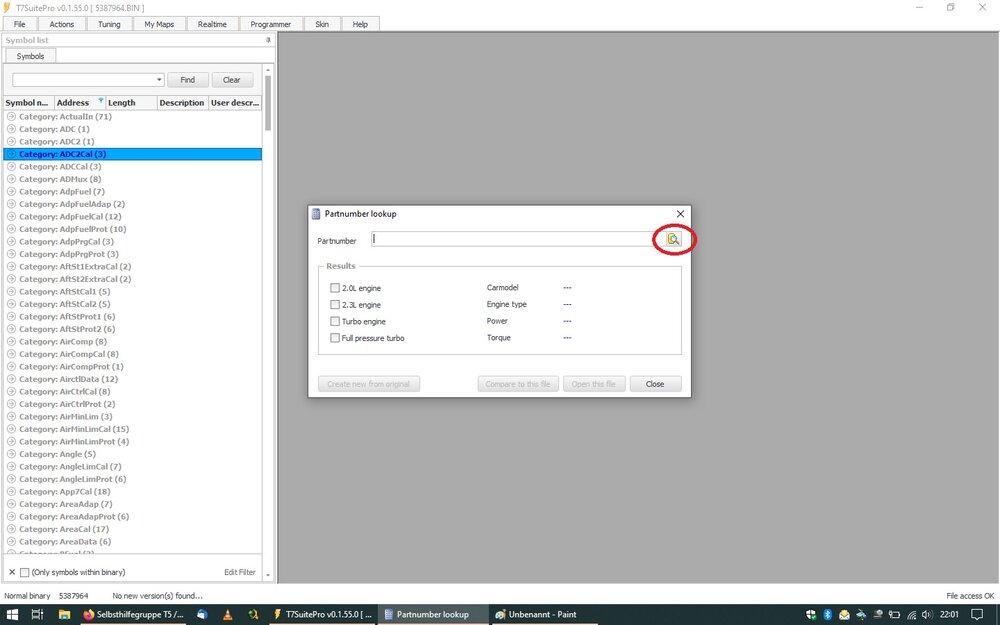Click the Edit Filter link
The width and height of the screenshot is (1000, 625).
[240, 572]
